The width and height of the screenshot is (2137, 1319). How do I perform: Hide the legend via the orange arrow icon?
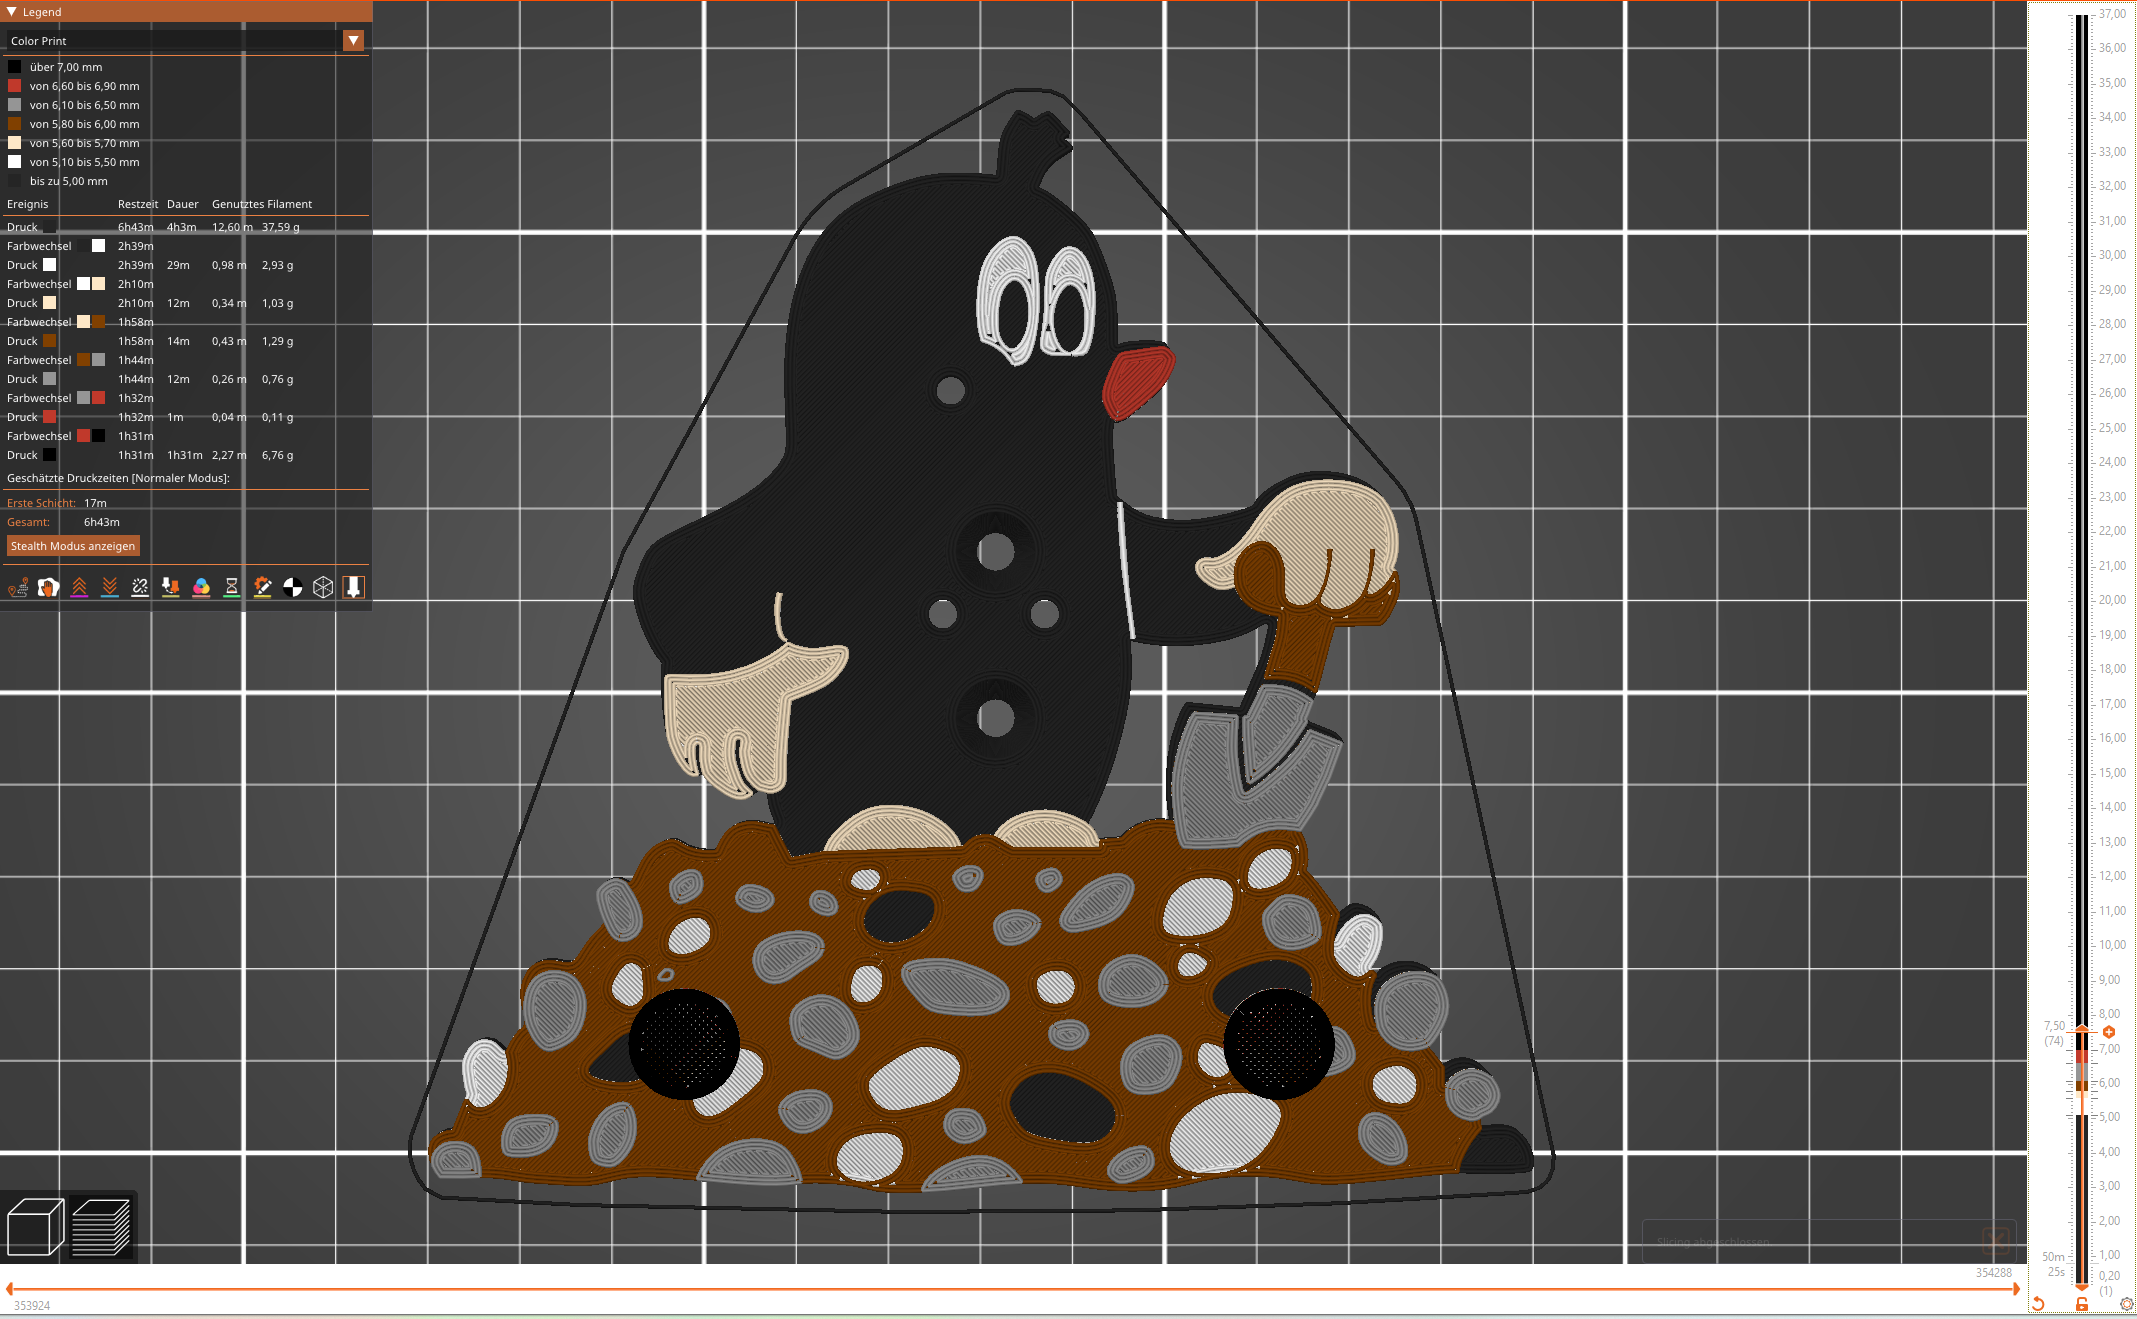tap(354, 587)
